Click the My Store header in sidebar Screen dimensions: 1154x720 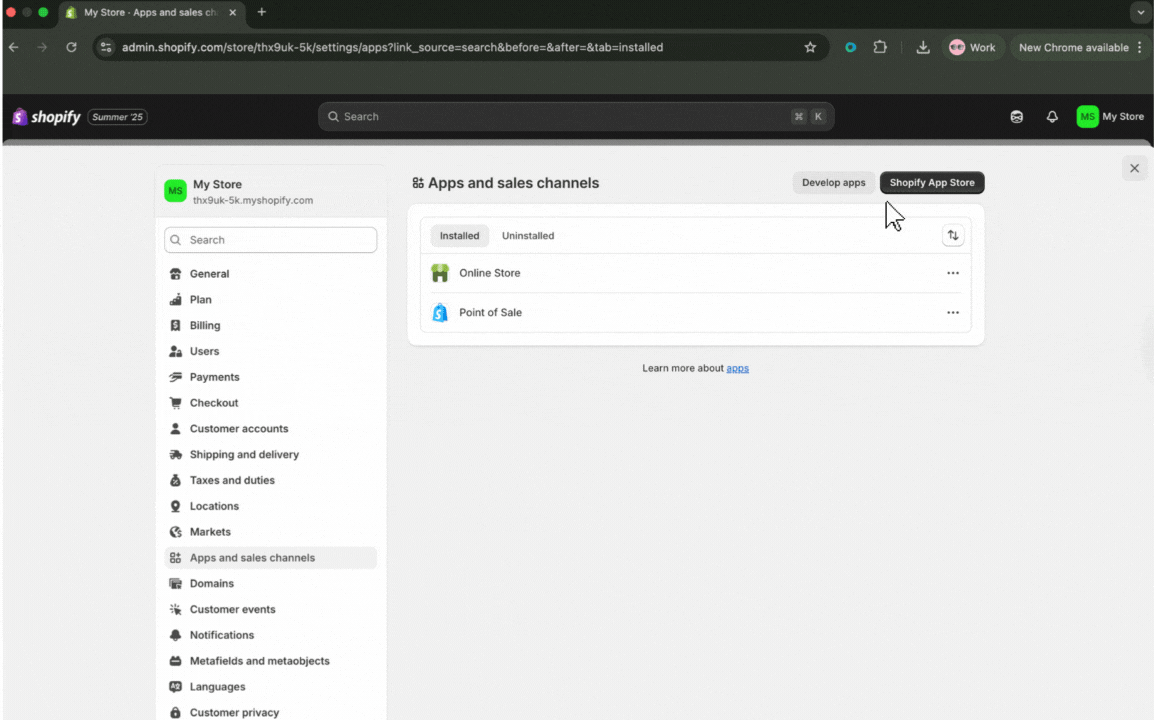(270, 191)
